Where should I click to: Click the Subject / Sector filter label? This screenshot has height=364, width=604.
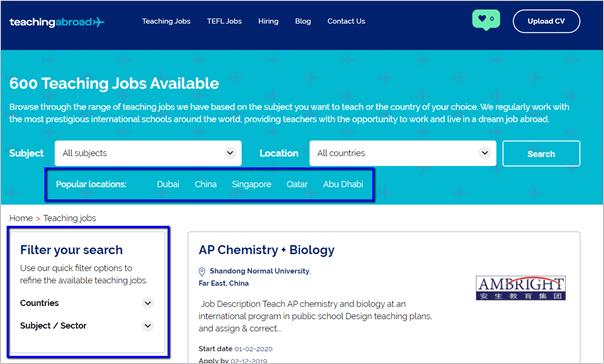(53, 326)
